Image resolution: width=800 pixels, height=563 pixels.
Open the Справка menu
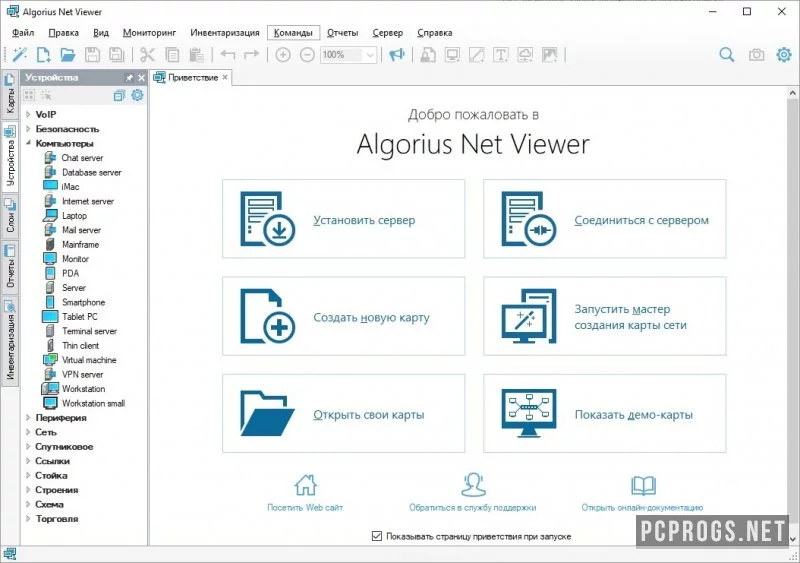point(435,33)
